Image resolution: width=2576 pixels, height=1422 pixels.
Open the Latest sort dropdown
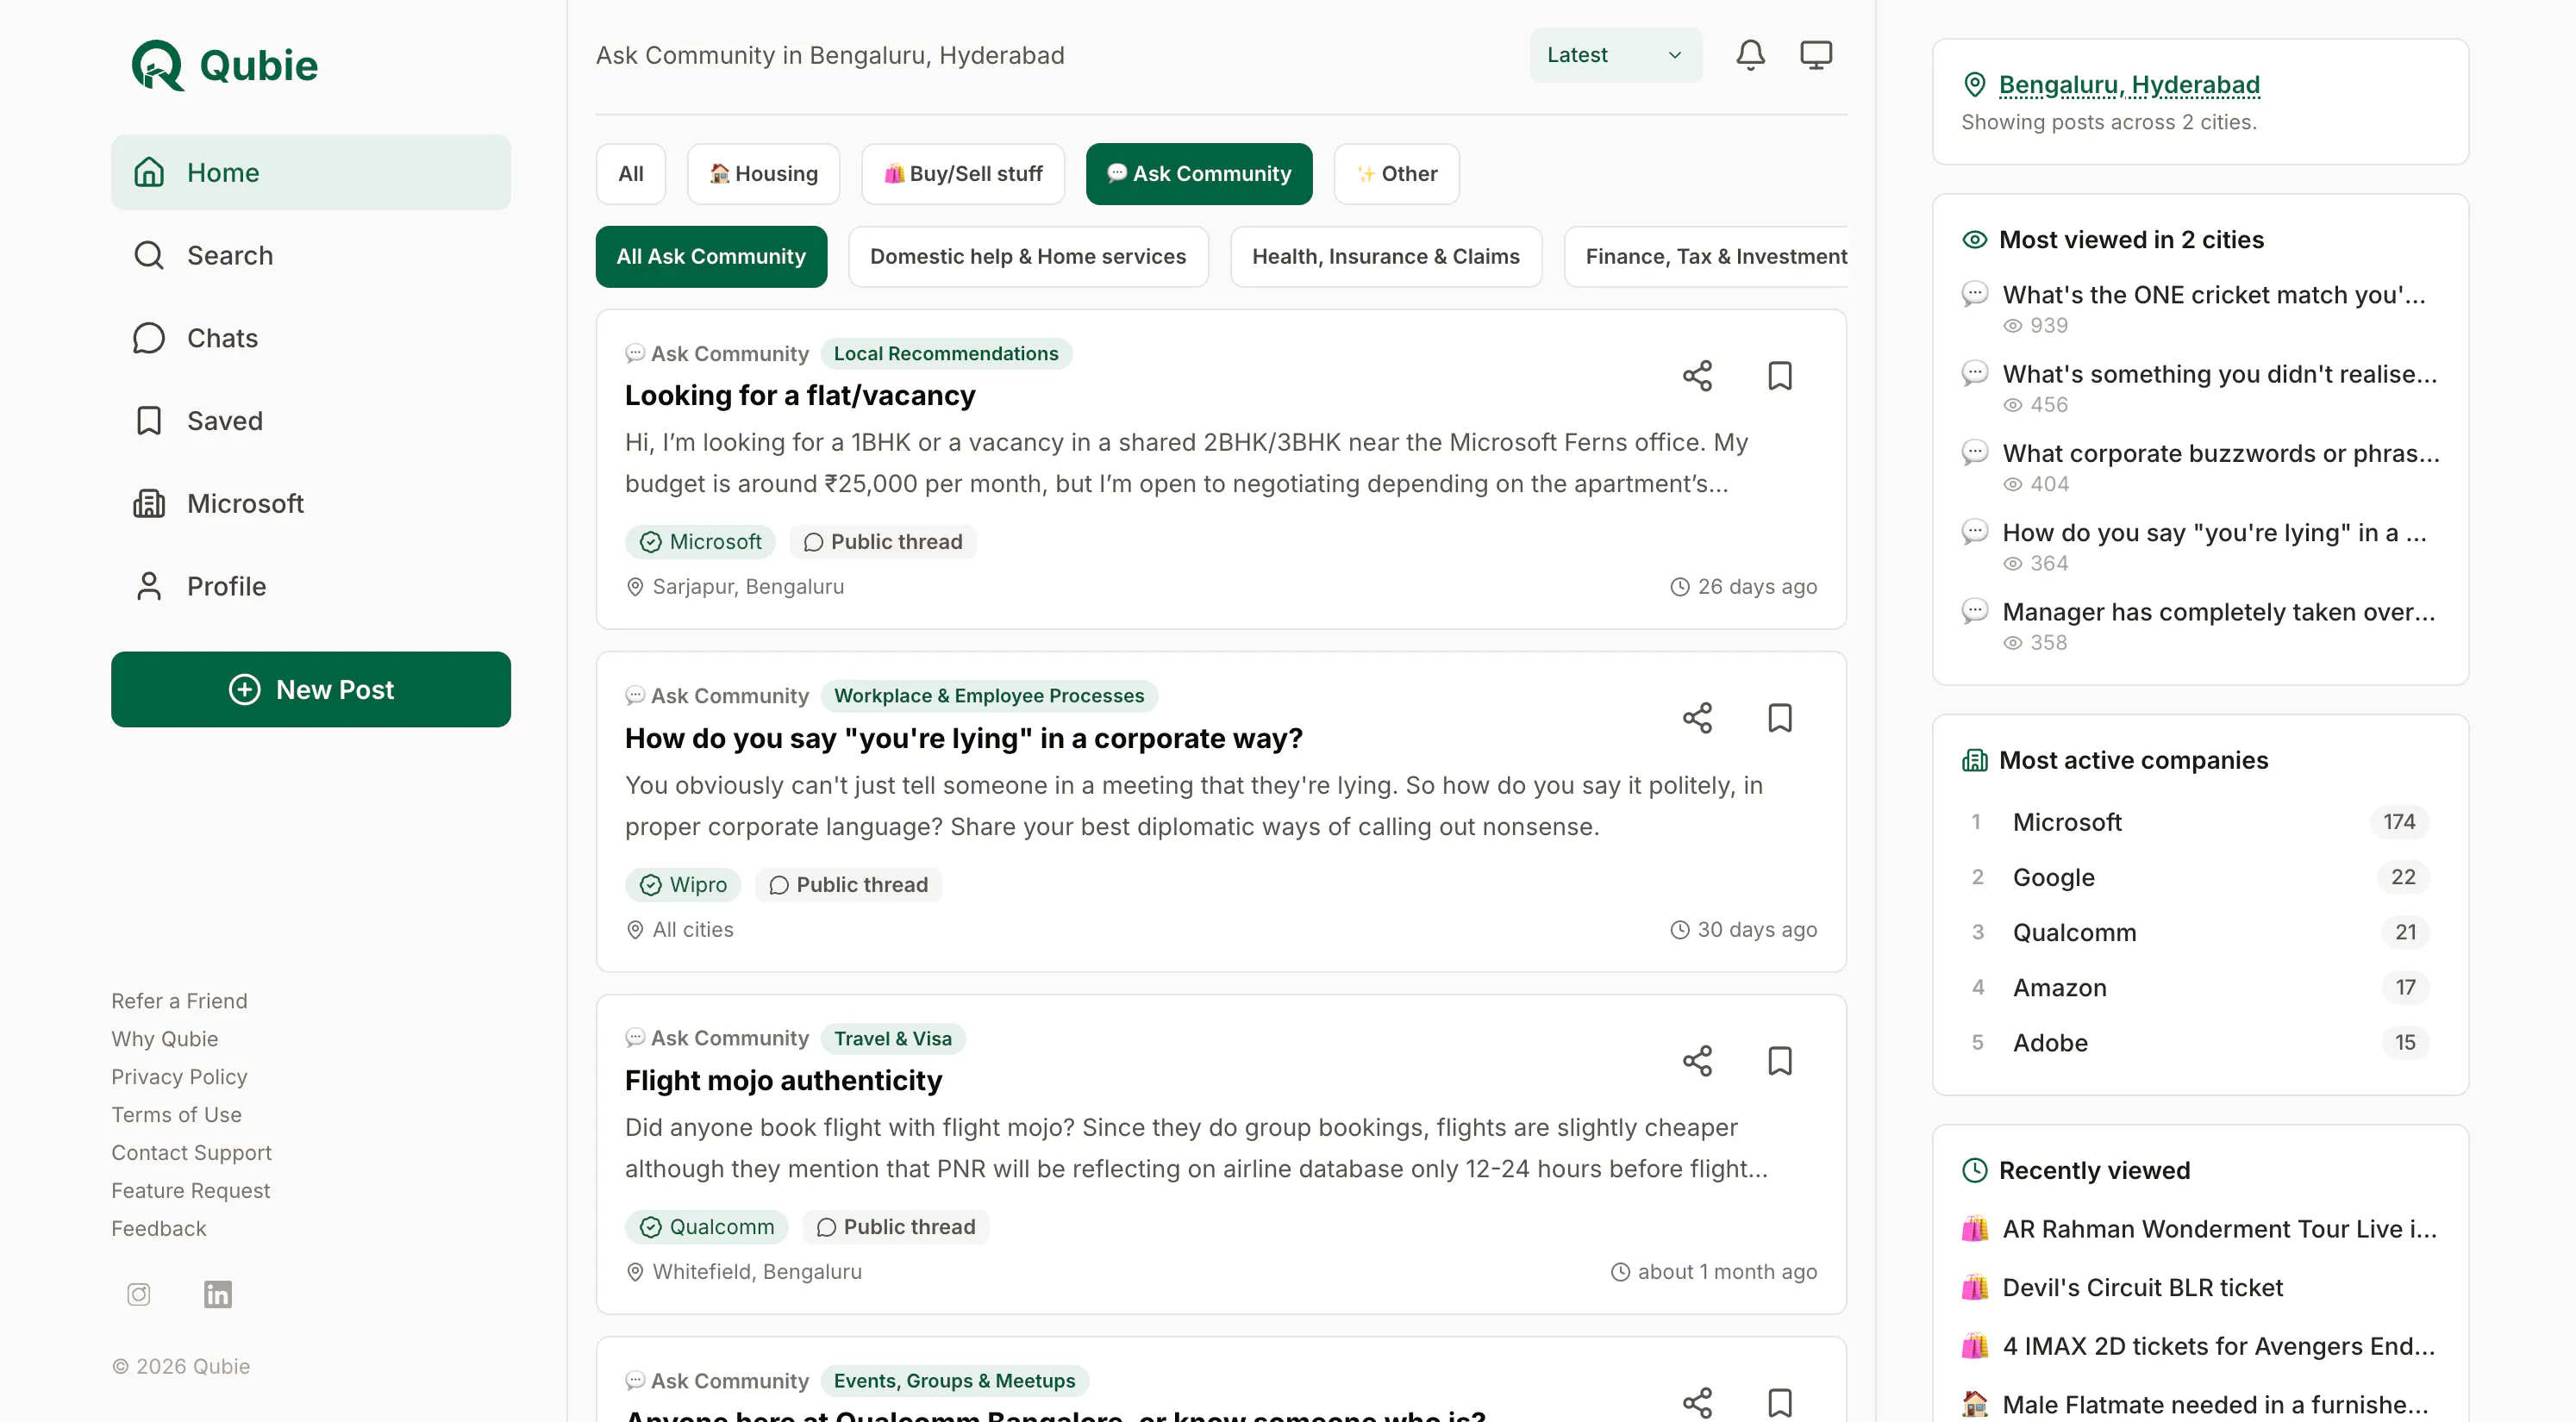[x=1615, y=55]
